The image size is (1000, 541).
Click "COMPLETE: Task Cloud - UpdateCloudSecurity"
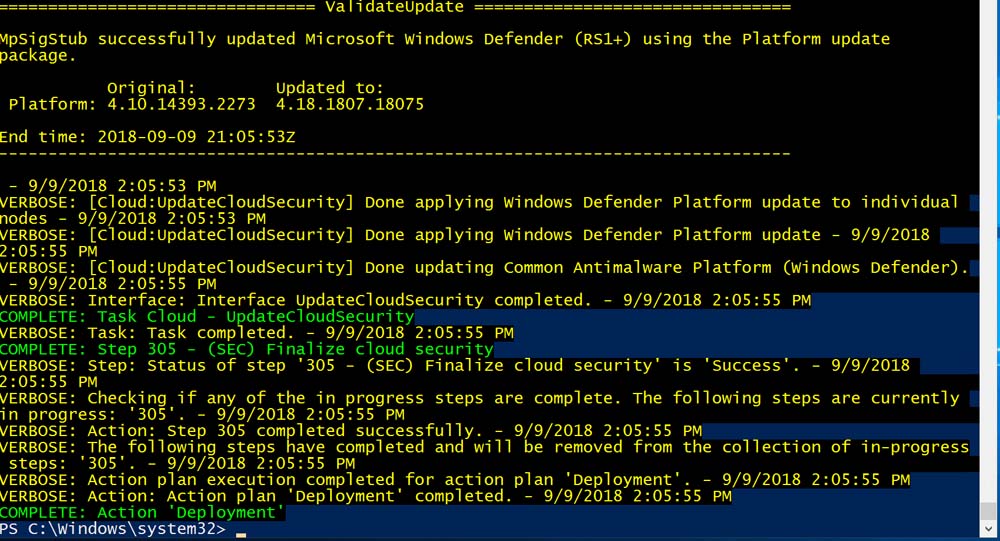coord(207,316)
